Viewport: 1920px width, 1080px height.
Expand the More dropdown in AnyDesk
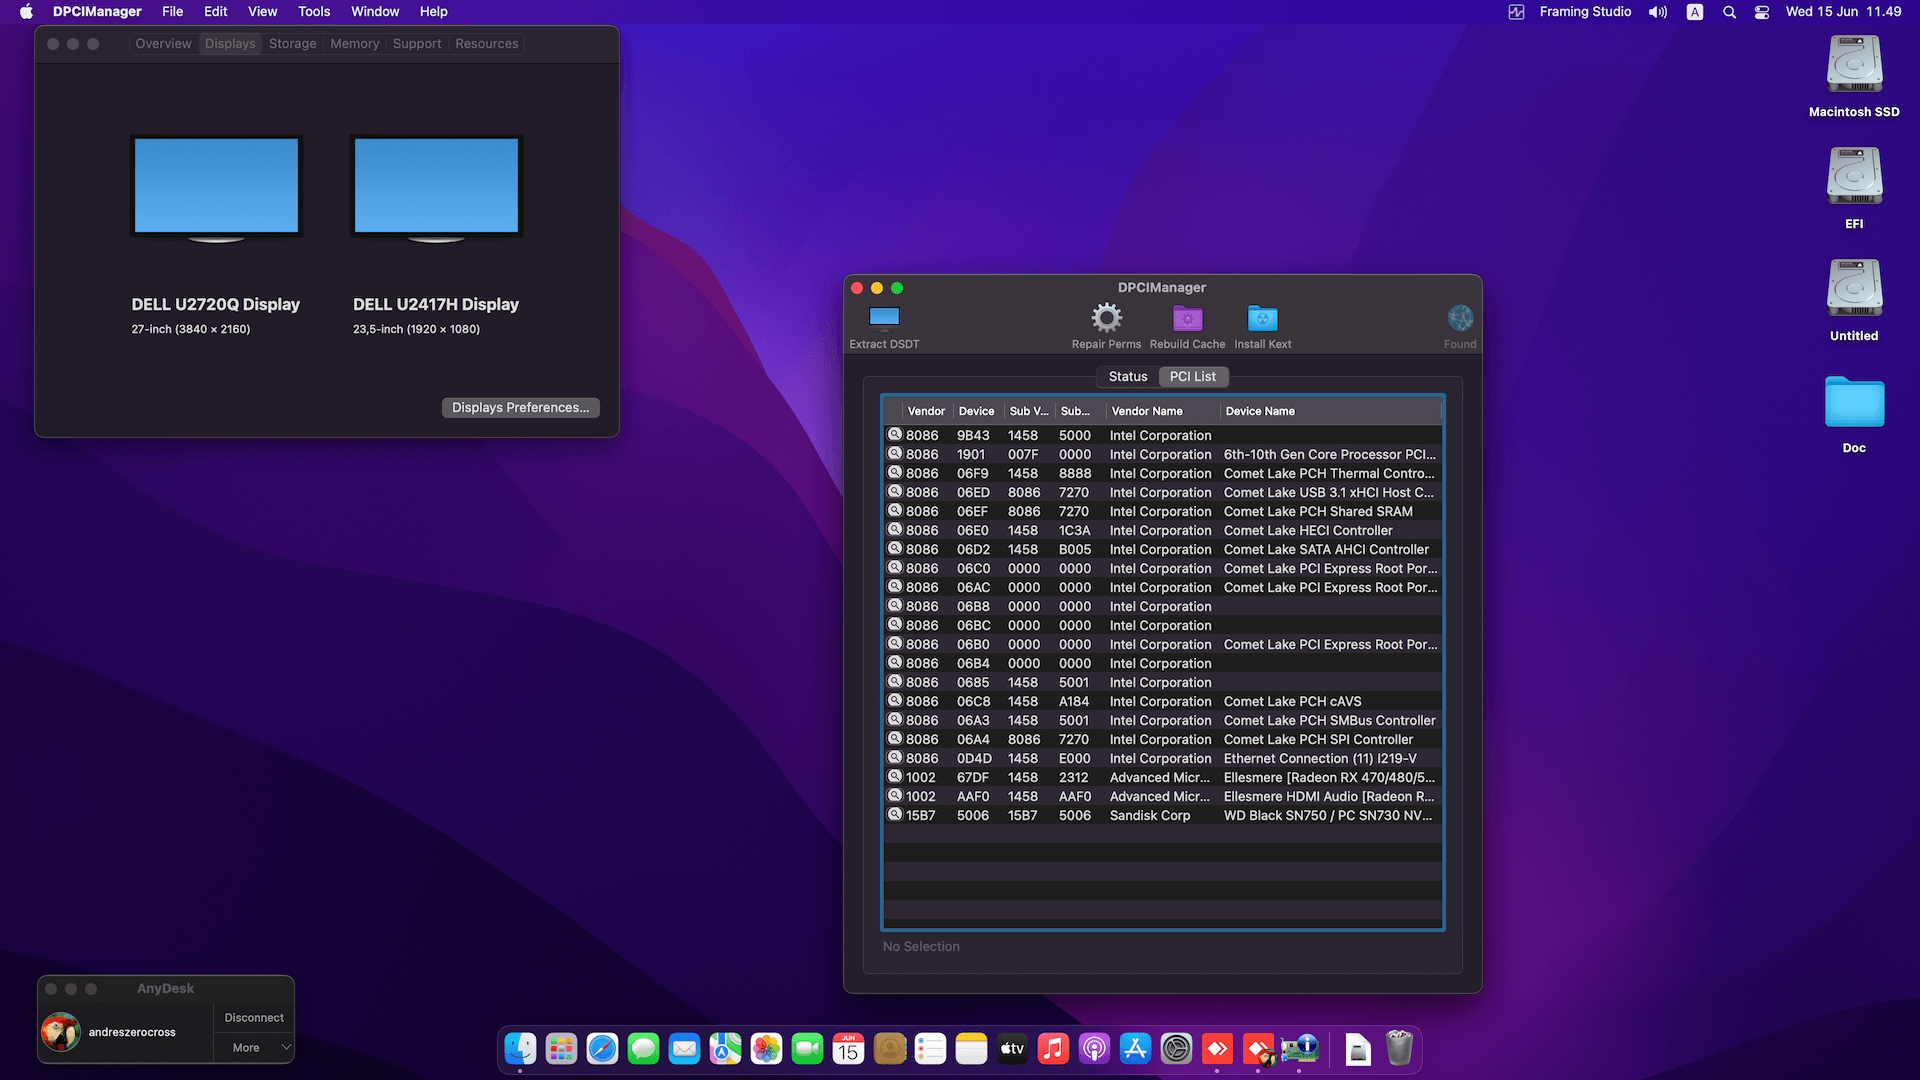(254, 1047)
